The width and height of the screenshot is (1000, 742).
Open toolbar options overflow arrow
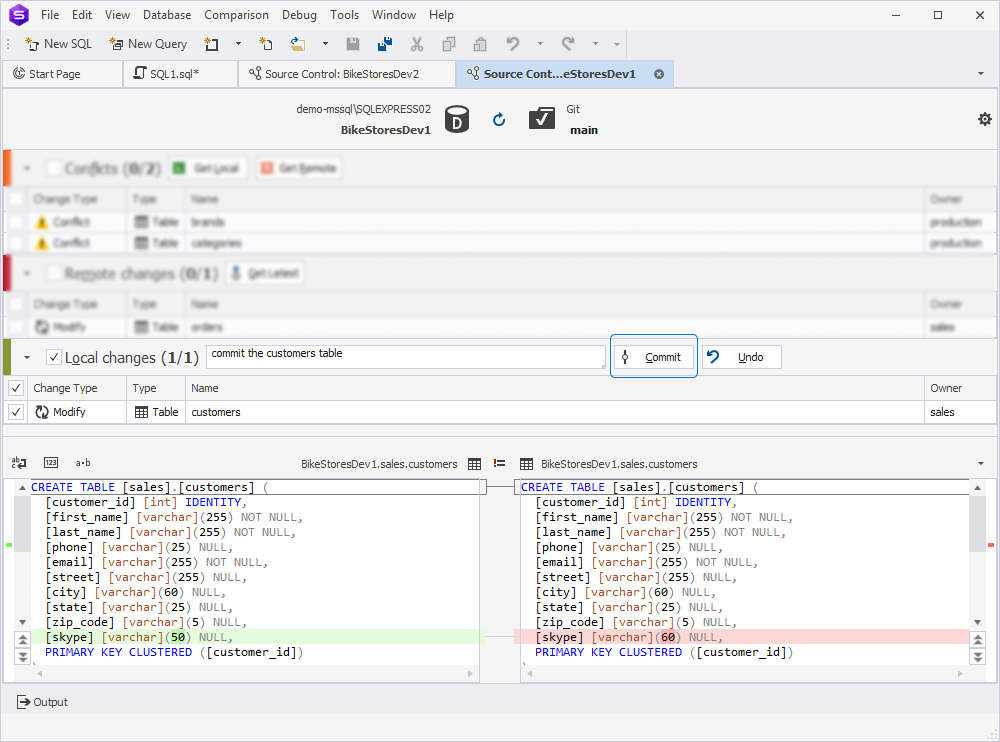(x=617, y=44)
